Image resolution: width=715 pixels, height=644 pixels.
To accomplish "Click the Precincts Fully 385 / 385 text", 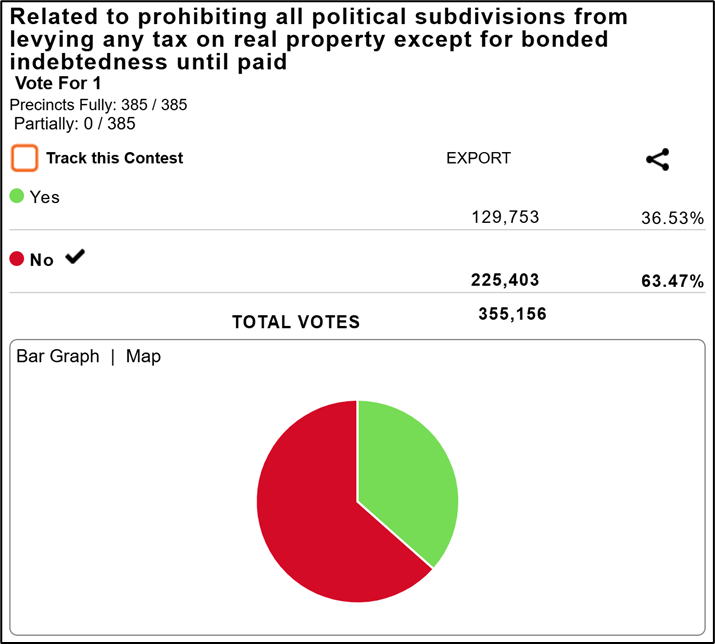I will [98, 105].
